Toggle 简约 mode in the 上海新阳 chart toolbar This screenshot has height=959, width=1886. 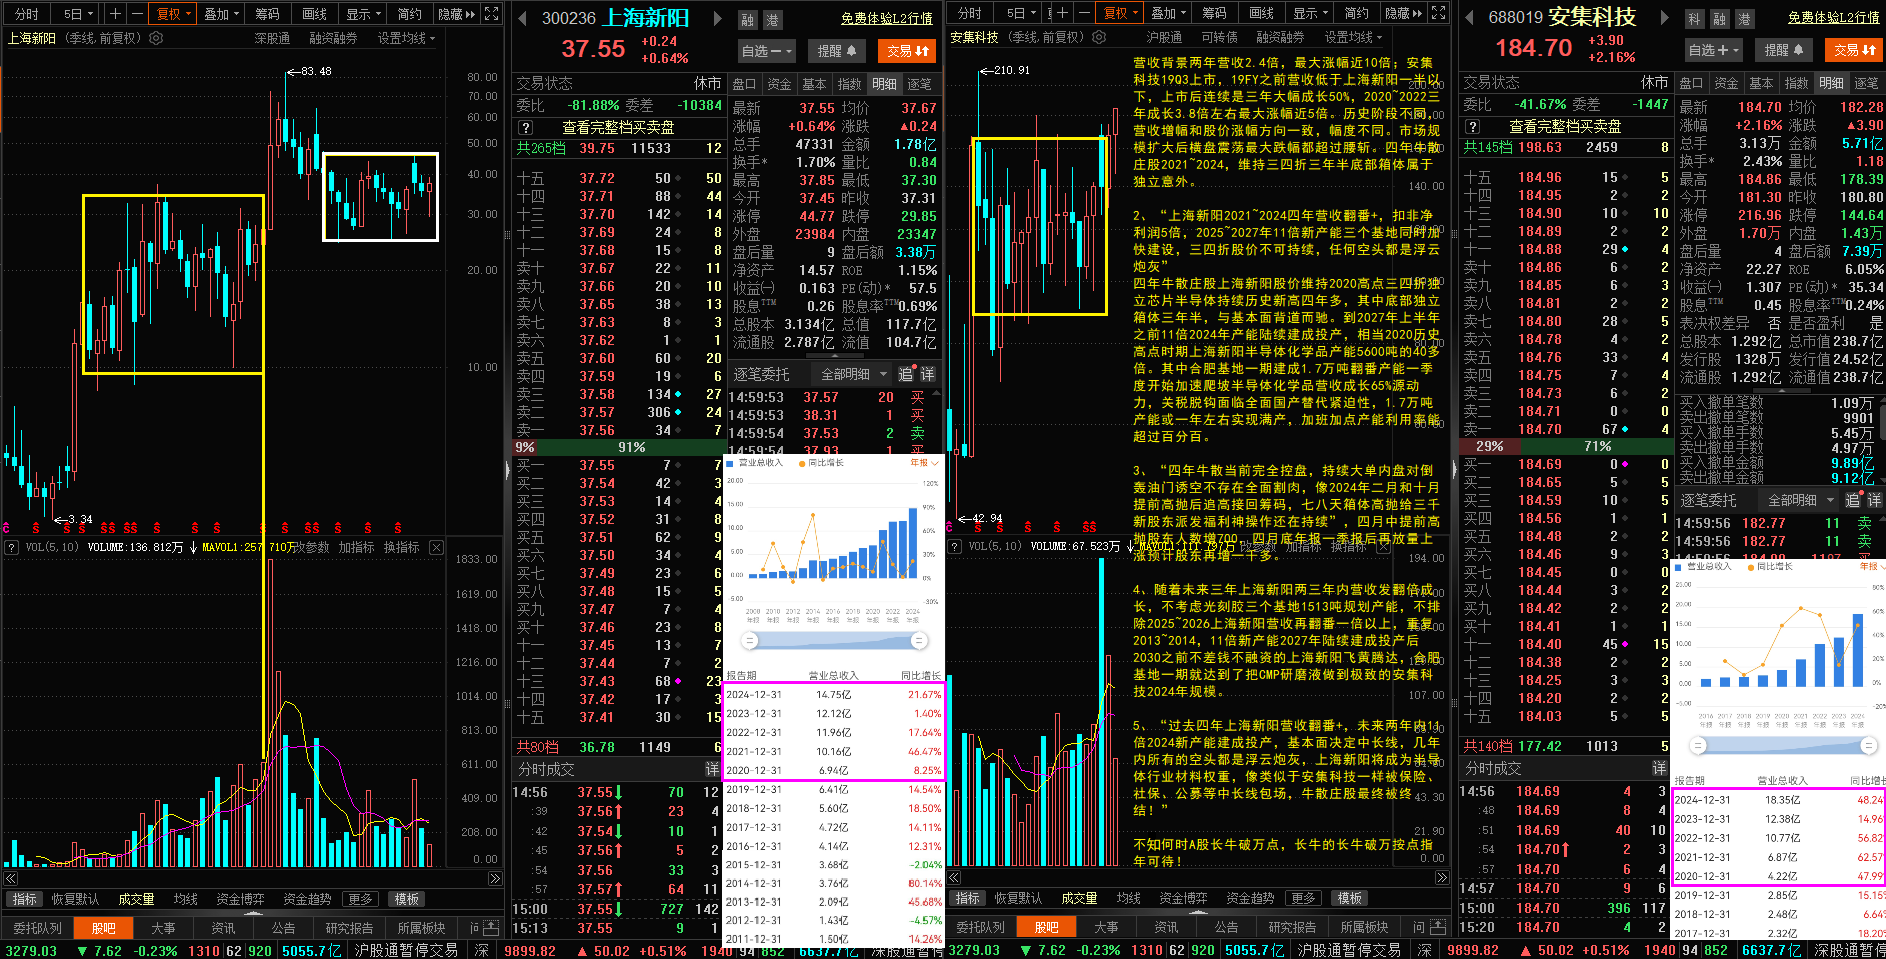pos(409,14)
